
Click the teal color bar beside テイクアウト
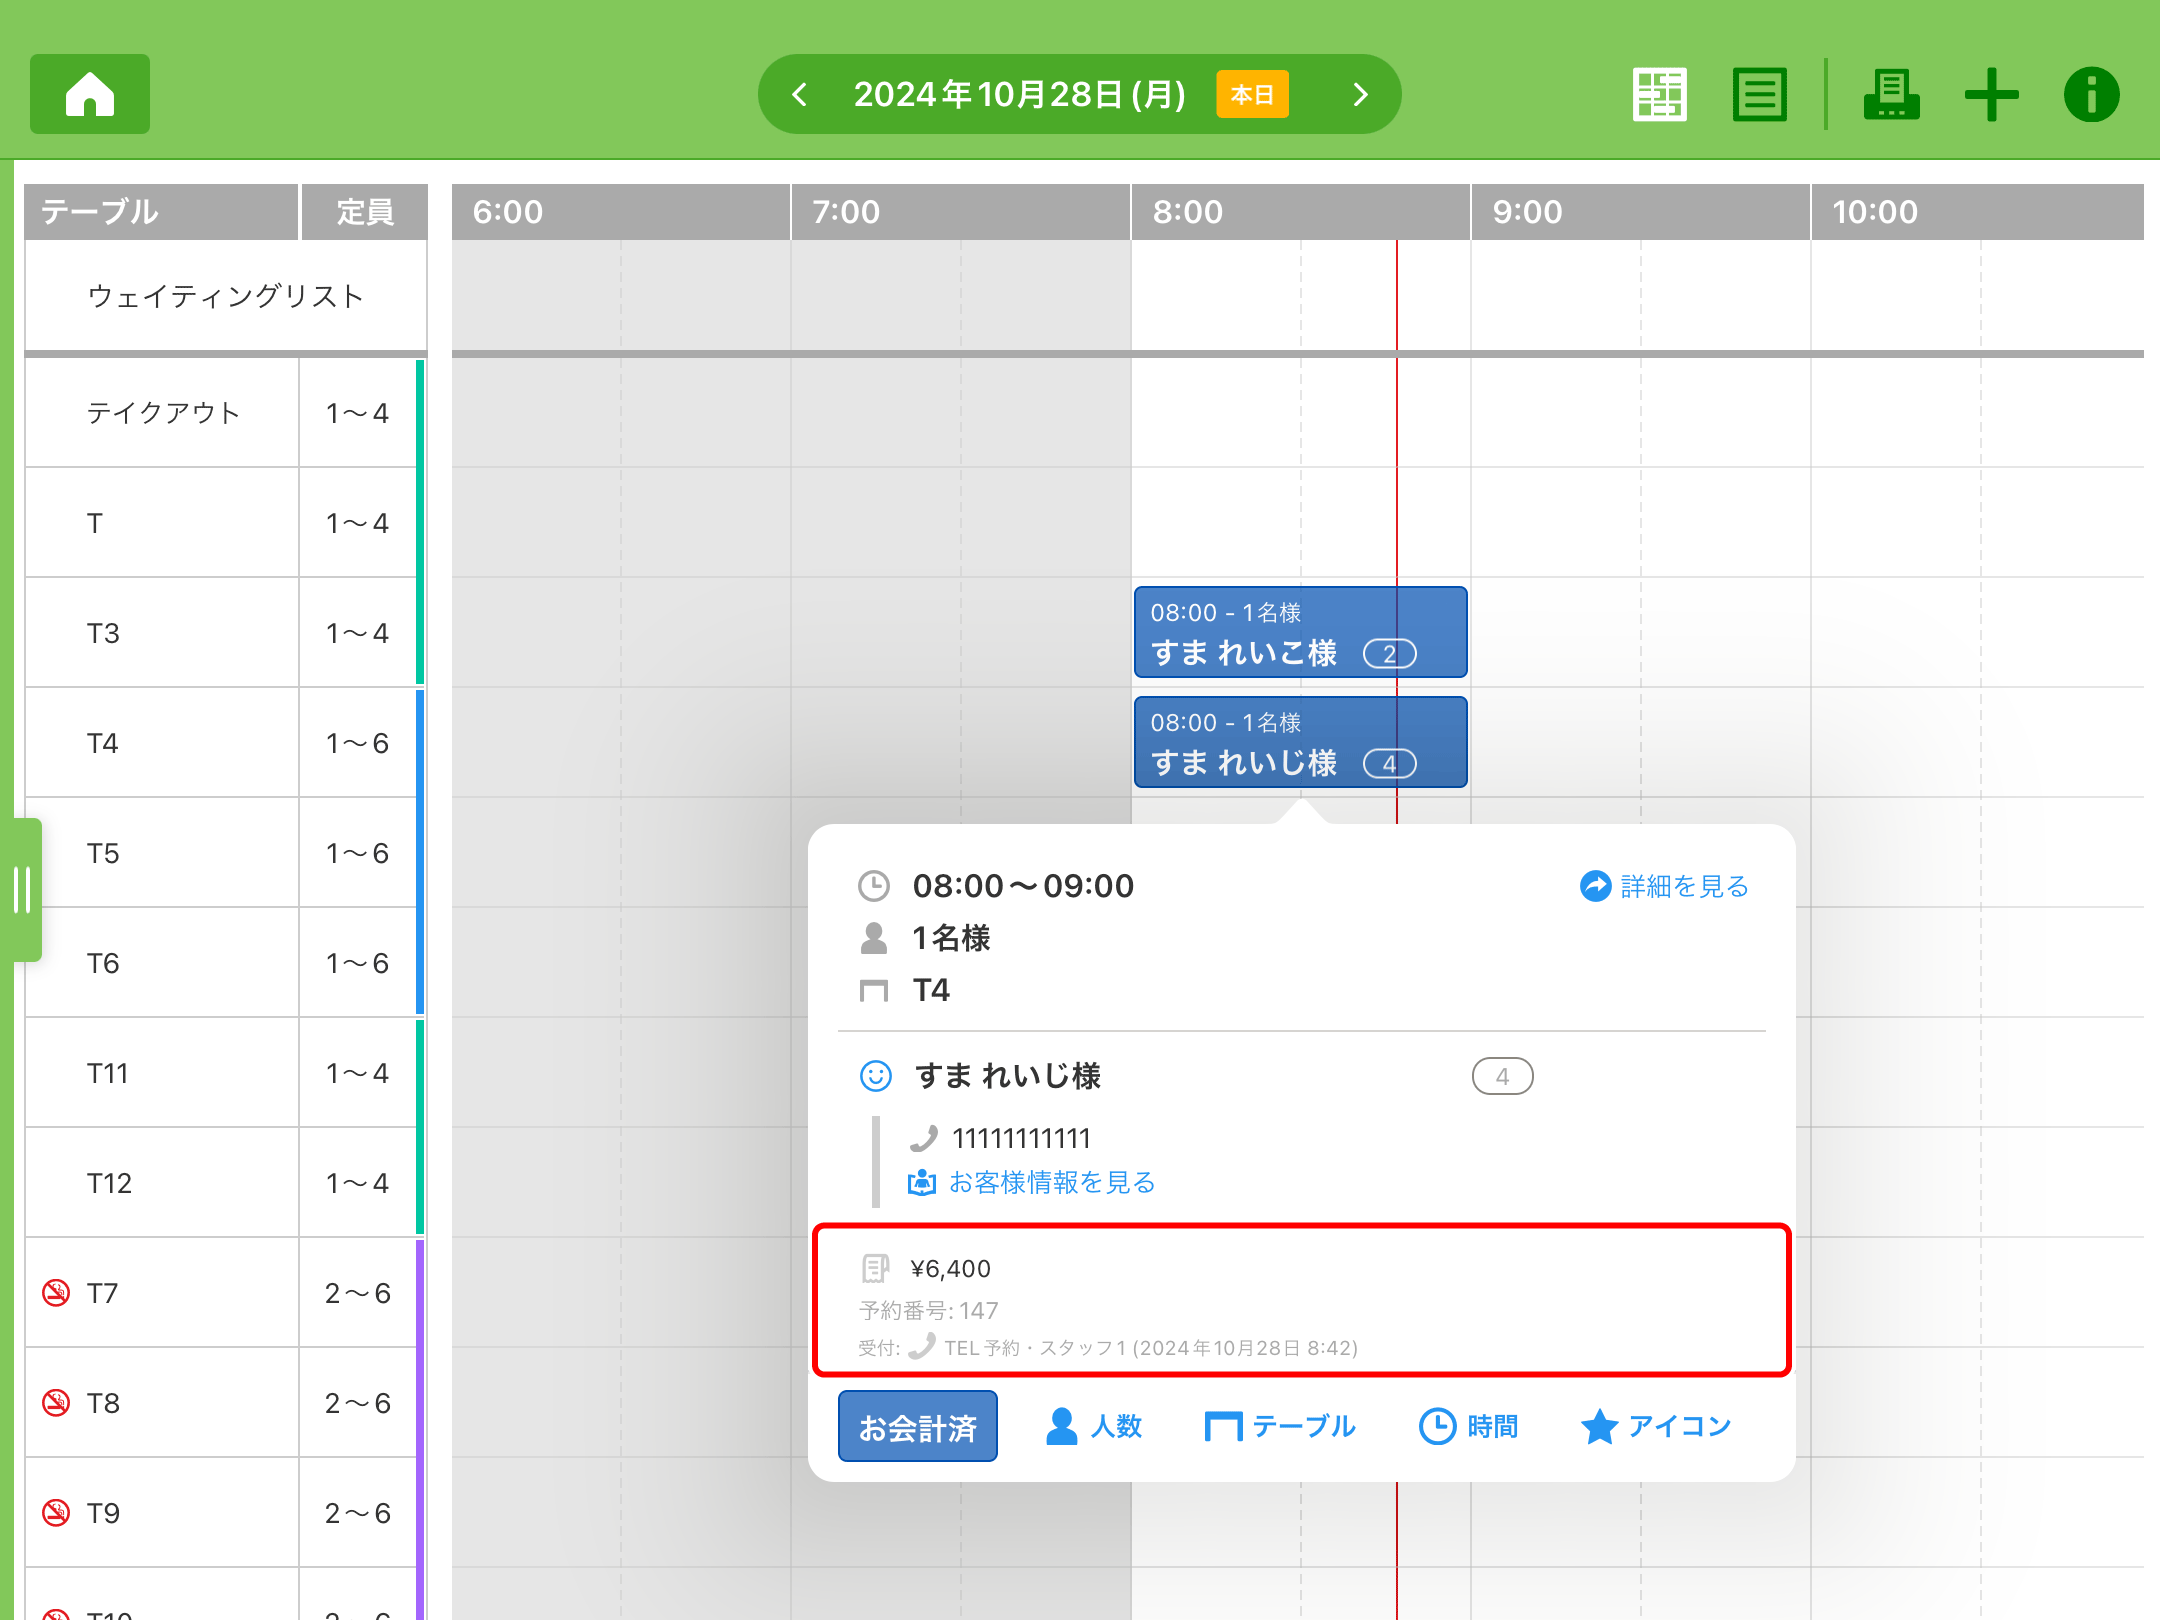pos(420,412)
